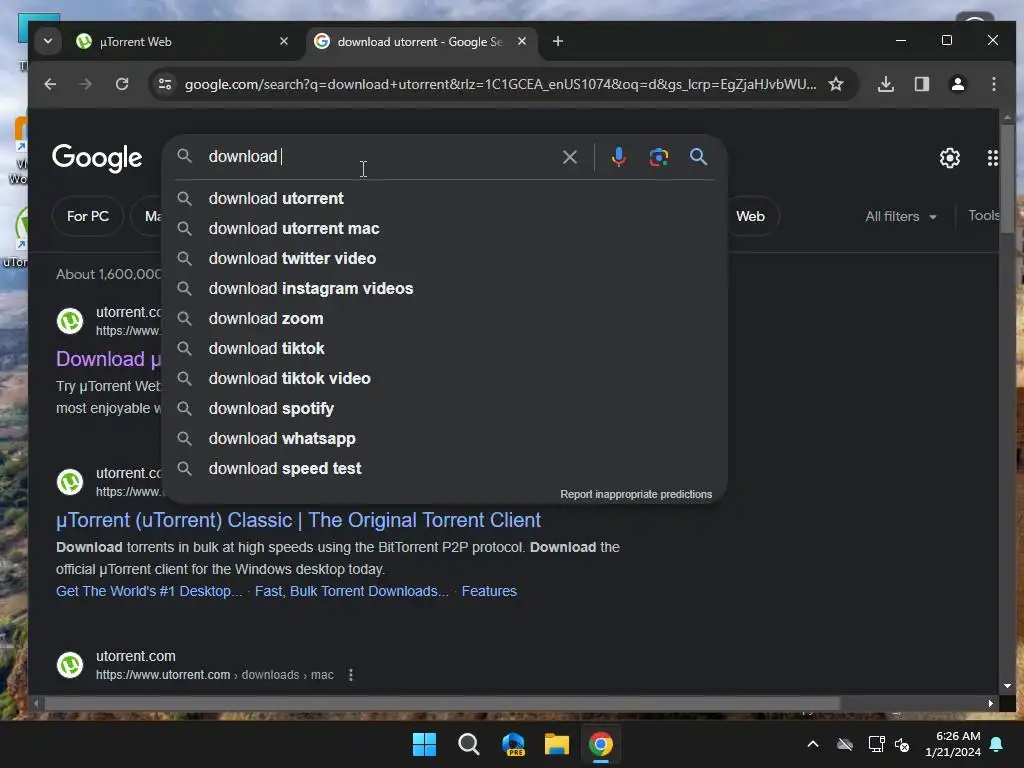This screenshot has width=1024, height=768.
Task: Close the download utorrent Google tab
Action: coord(522,41)
